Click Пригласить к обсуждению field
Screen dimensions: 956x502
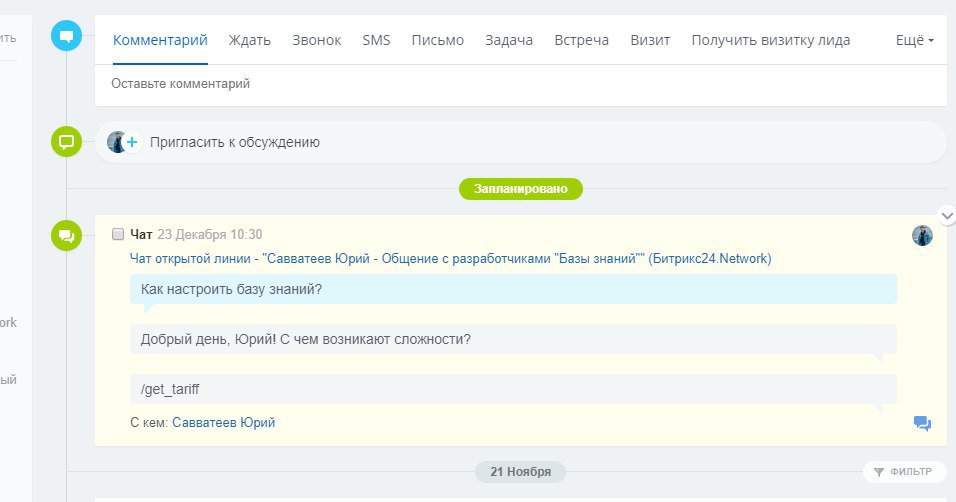[x=521, y=142]
